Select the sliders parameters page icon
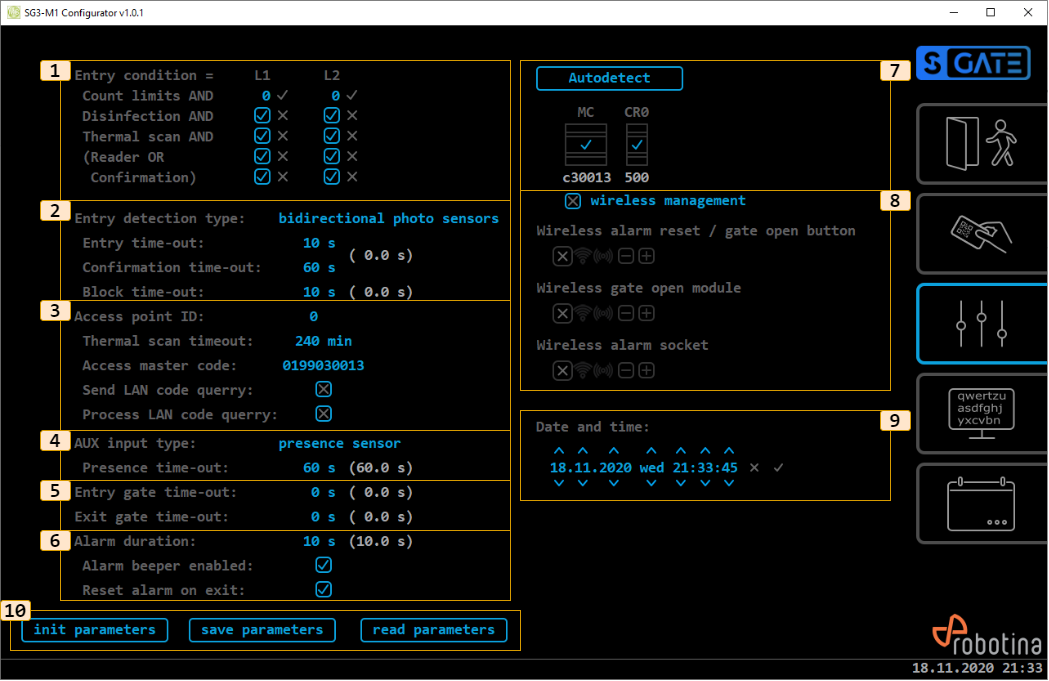This screenshot has width=1049, height=681. click(x=979, y=323)
